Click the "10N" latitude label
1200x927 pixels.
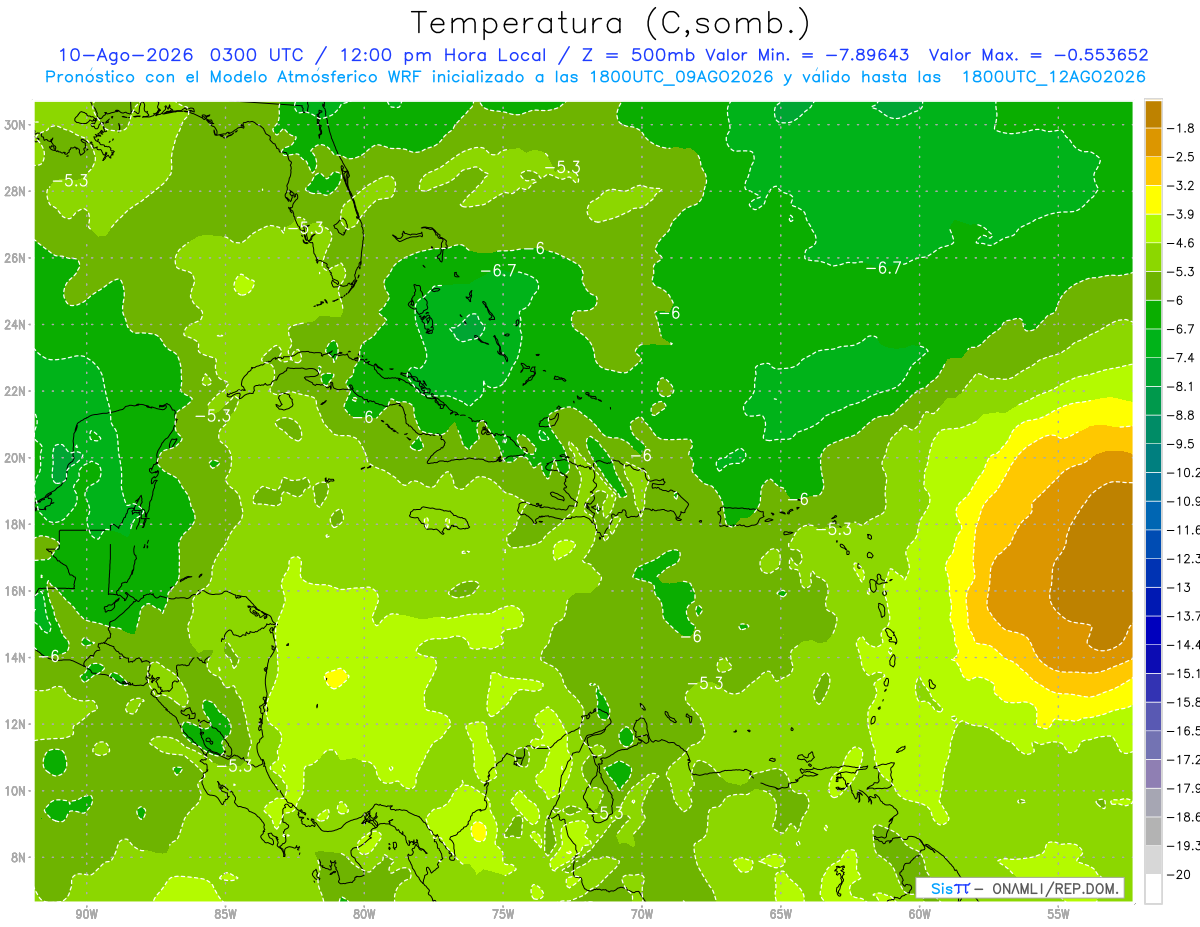click(17, 791)
